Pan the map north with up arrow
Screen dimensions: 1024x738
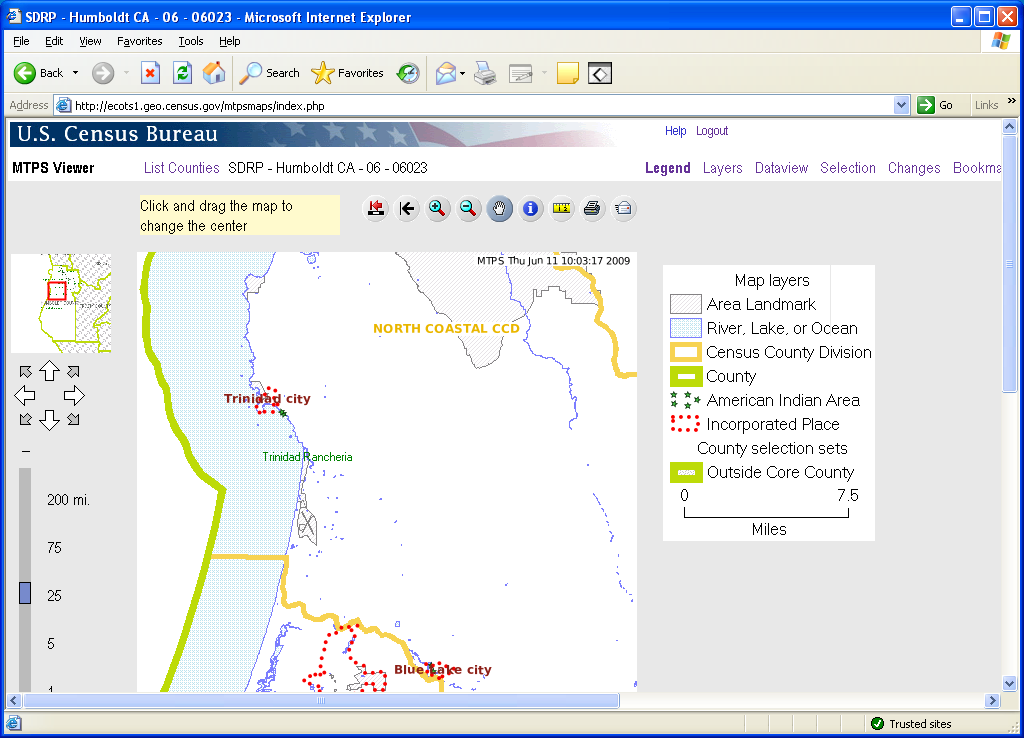[x=49, y=371]
